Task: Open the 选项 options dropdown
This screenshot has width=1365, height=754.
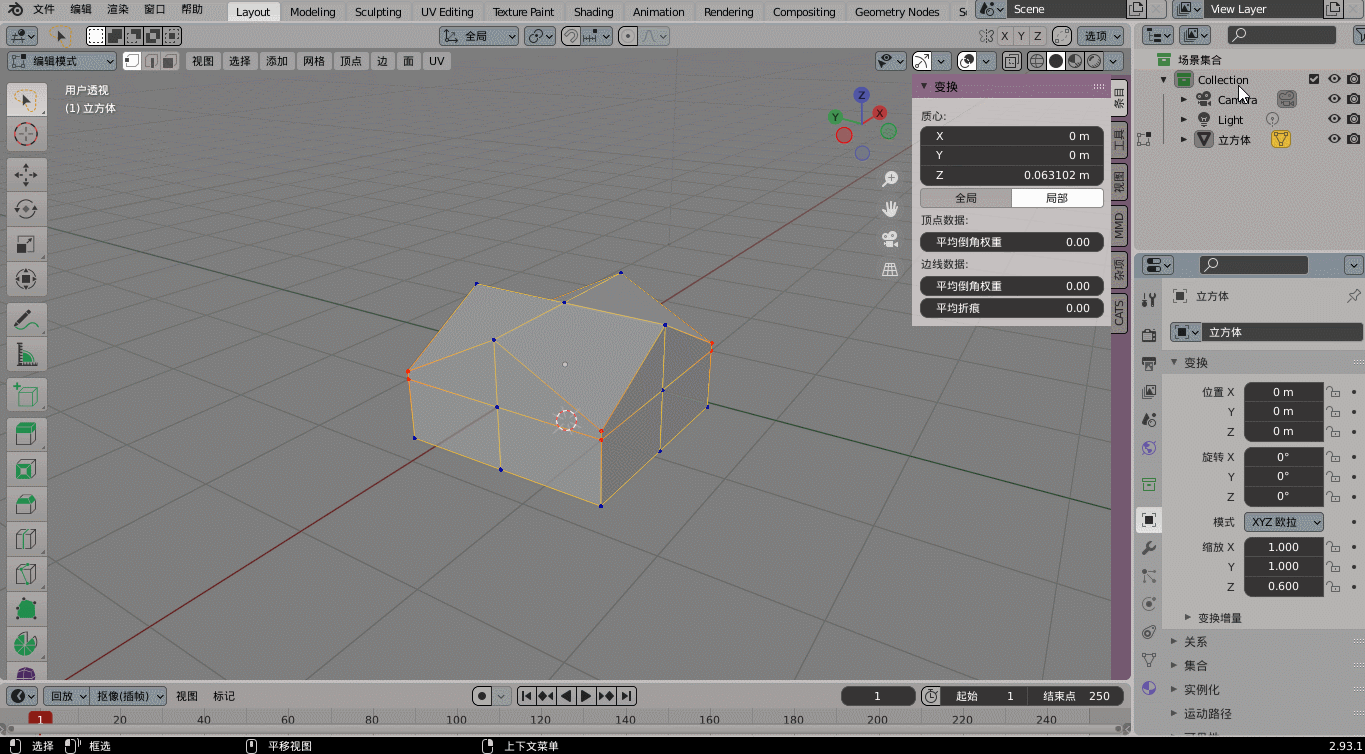Action: (1103, 36)
